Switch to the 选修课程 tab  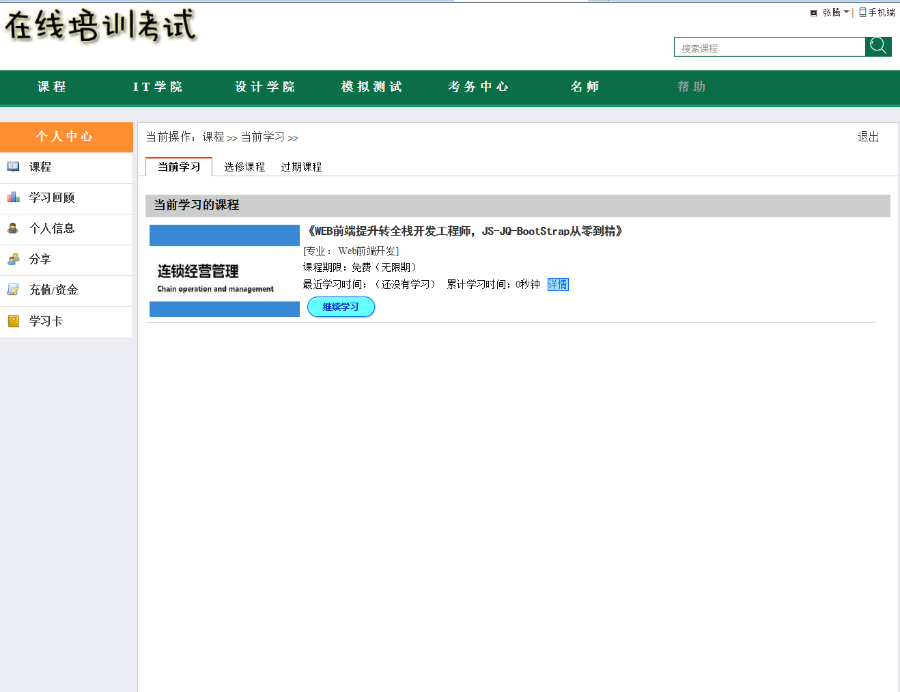point(244,167)
